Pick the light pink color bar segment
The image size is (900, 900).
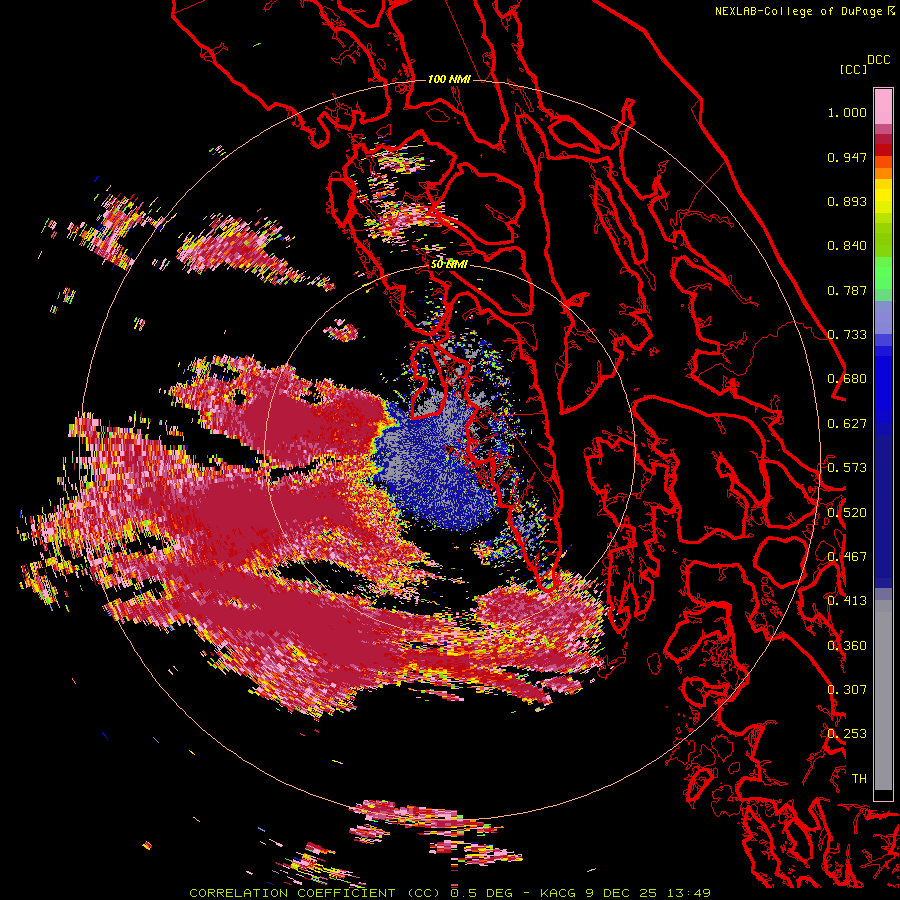pos(883,106)
